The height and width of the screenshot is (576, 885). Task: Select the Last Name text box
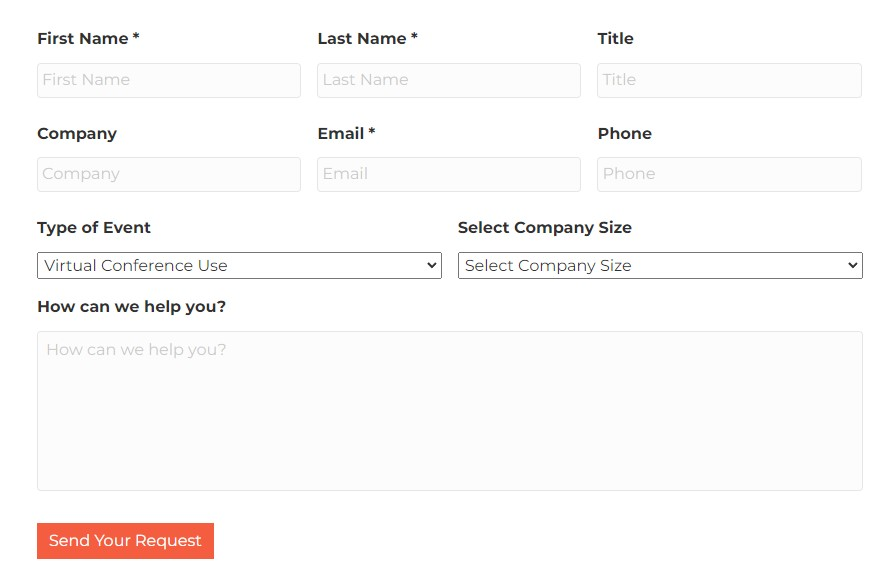pos(449,80)
